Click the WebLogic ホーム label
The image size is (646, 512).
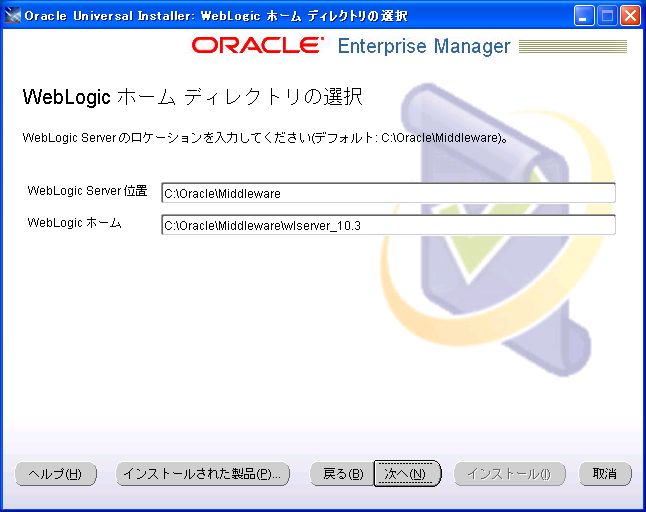(75, 223)
